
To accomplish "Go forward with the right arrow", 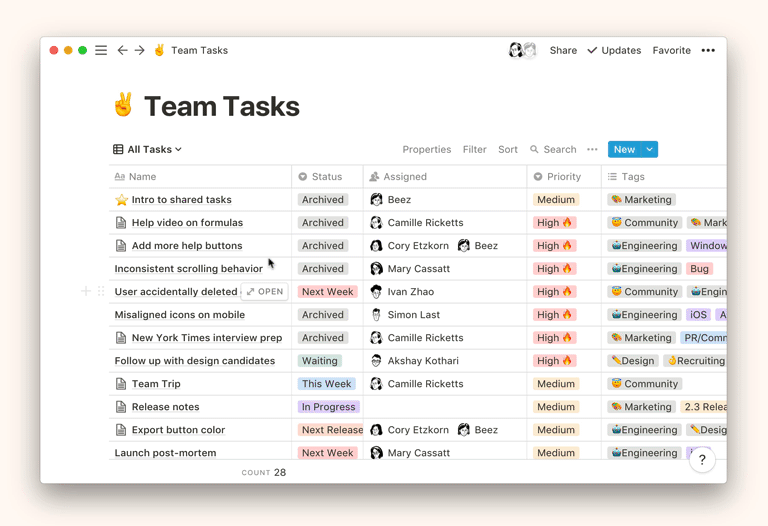I will tap(140, 50).
